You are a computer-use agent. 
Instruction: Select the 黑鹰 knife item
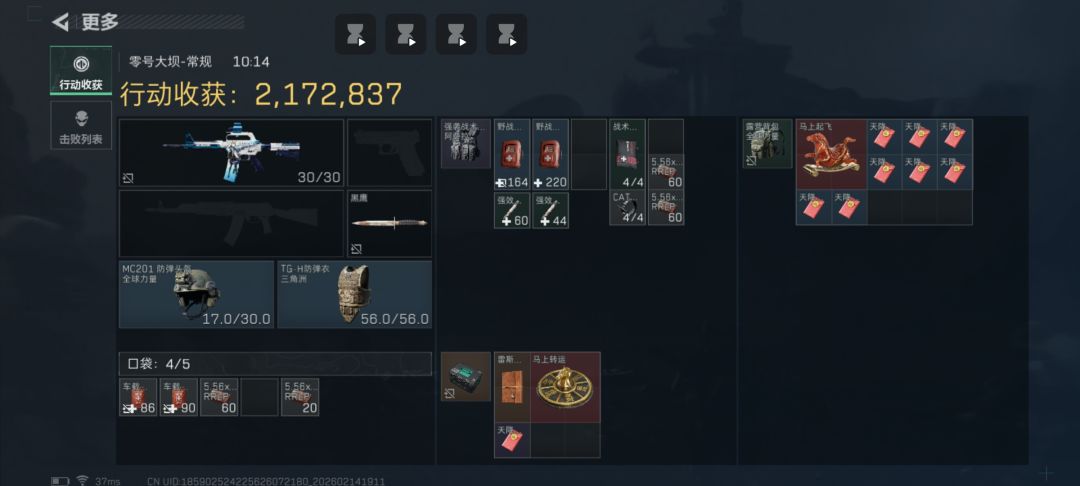coord(390,224)
